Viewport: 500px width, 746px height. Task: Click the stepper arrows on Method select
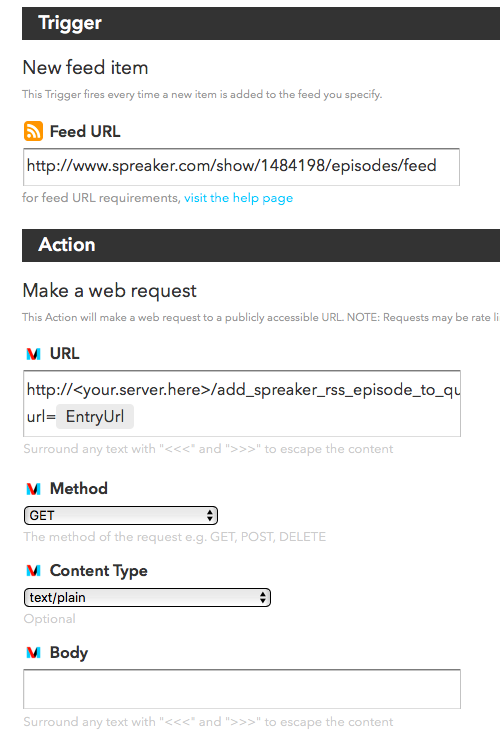pos(210,516)
